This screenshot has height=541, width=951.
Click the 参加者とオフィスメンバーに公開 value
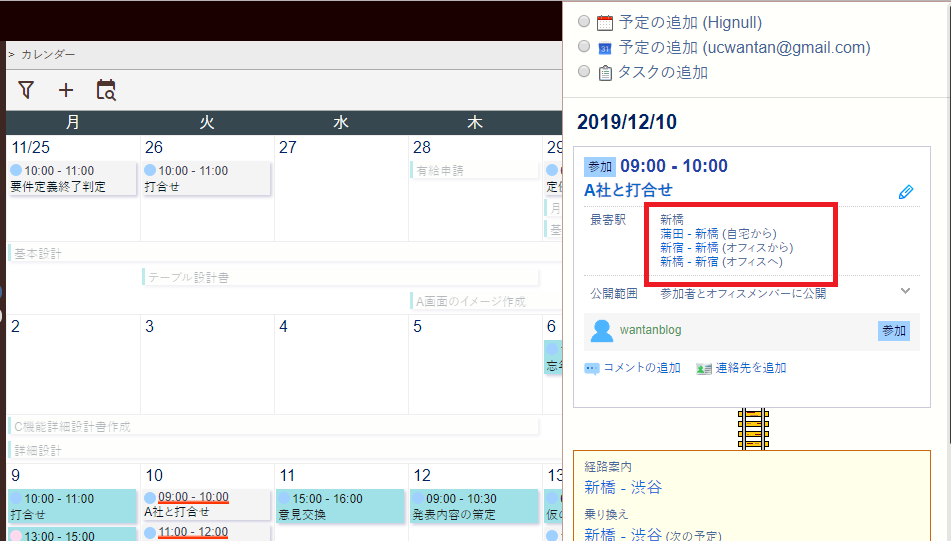(x=743, y=294)
